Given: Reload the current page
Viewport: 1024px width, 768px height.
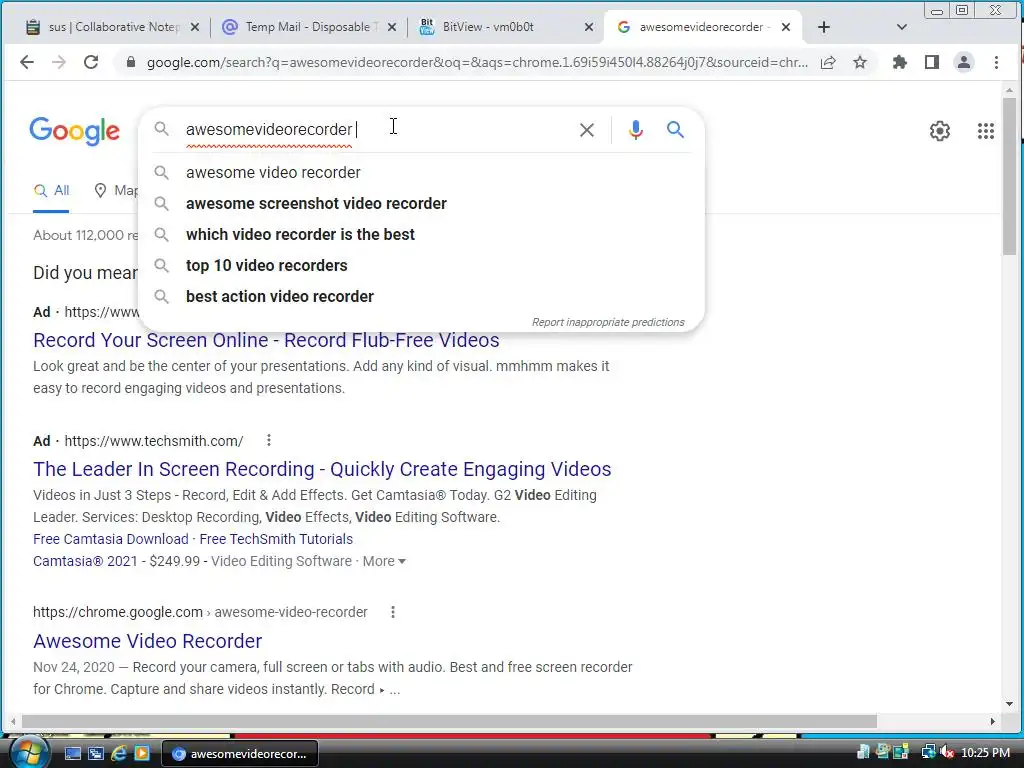Looking at the screenshot, I should pyautogui.click(x=91, y=62).
